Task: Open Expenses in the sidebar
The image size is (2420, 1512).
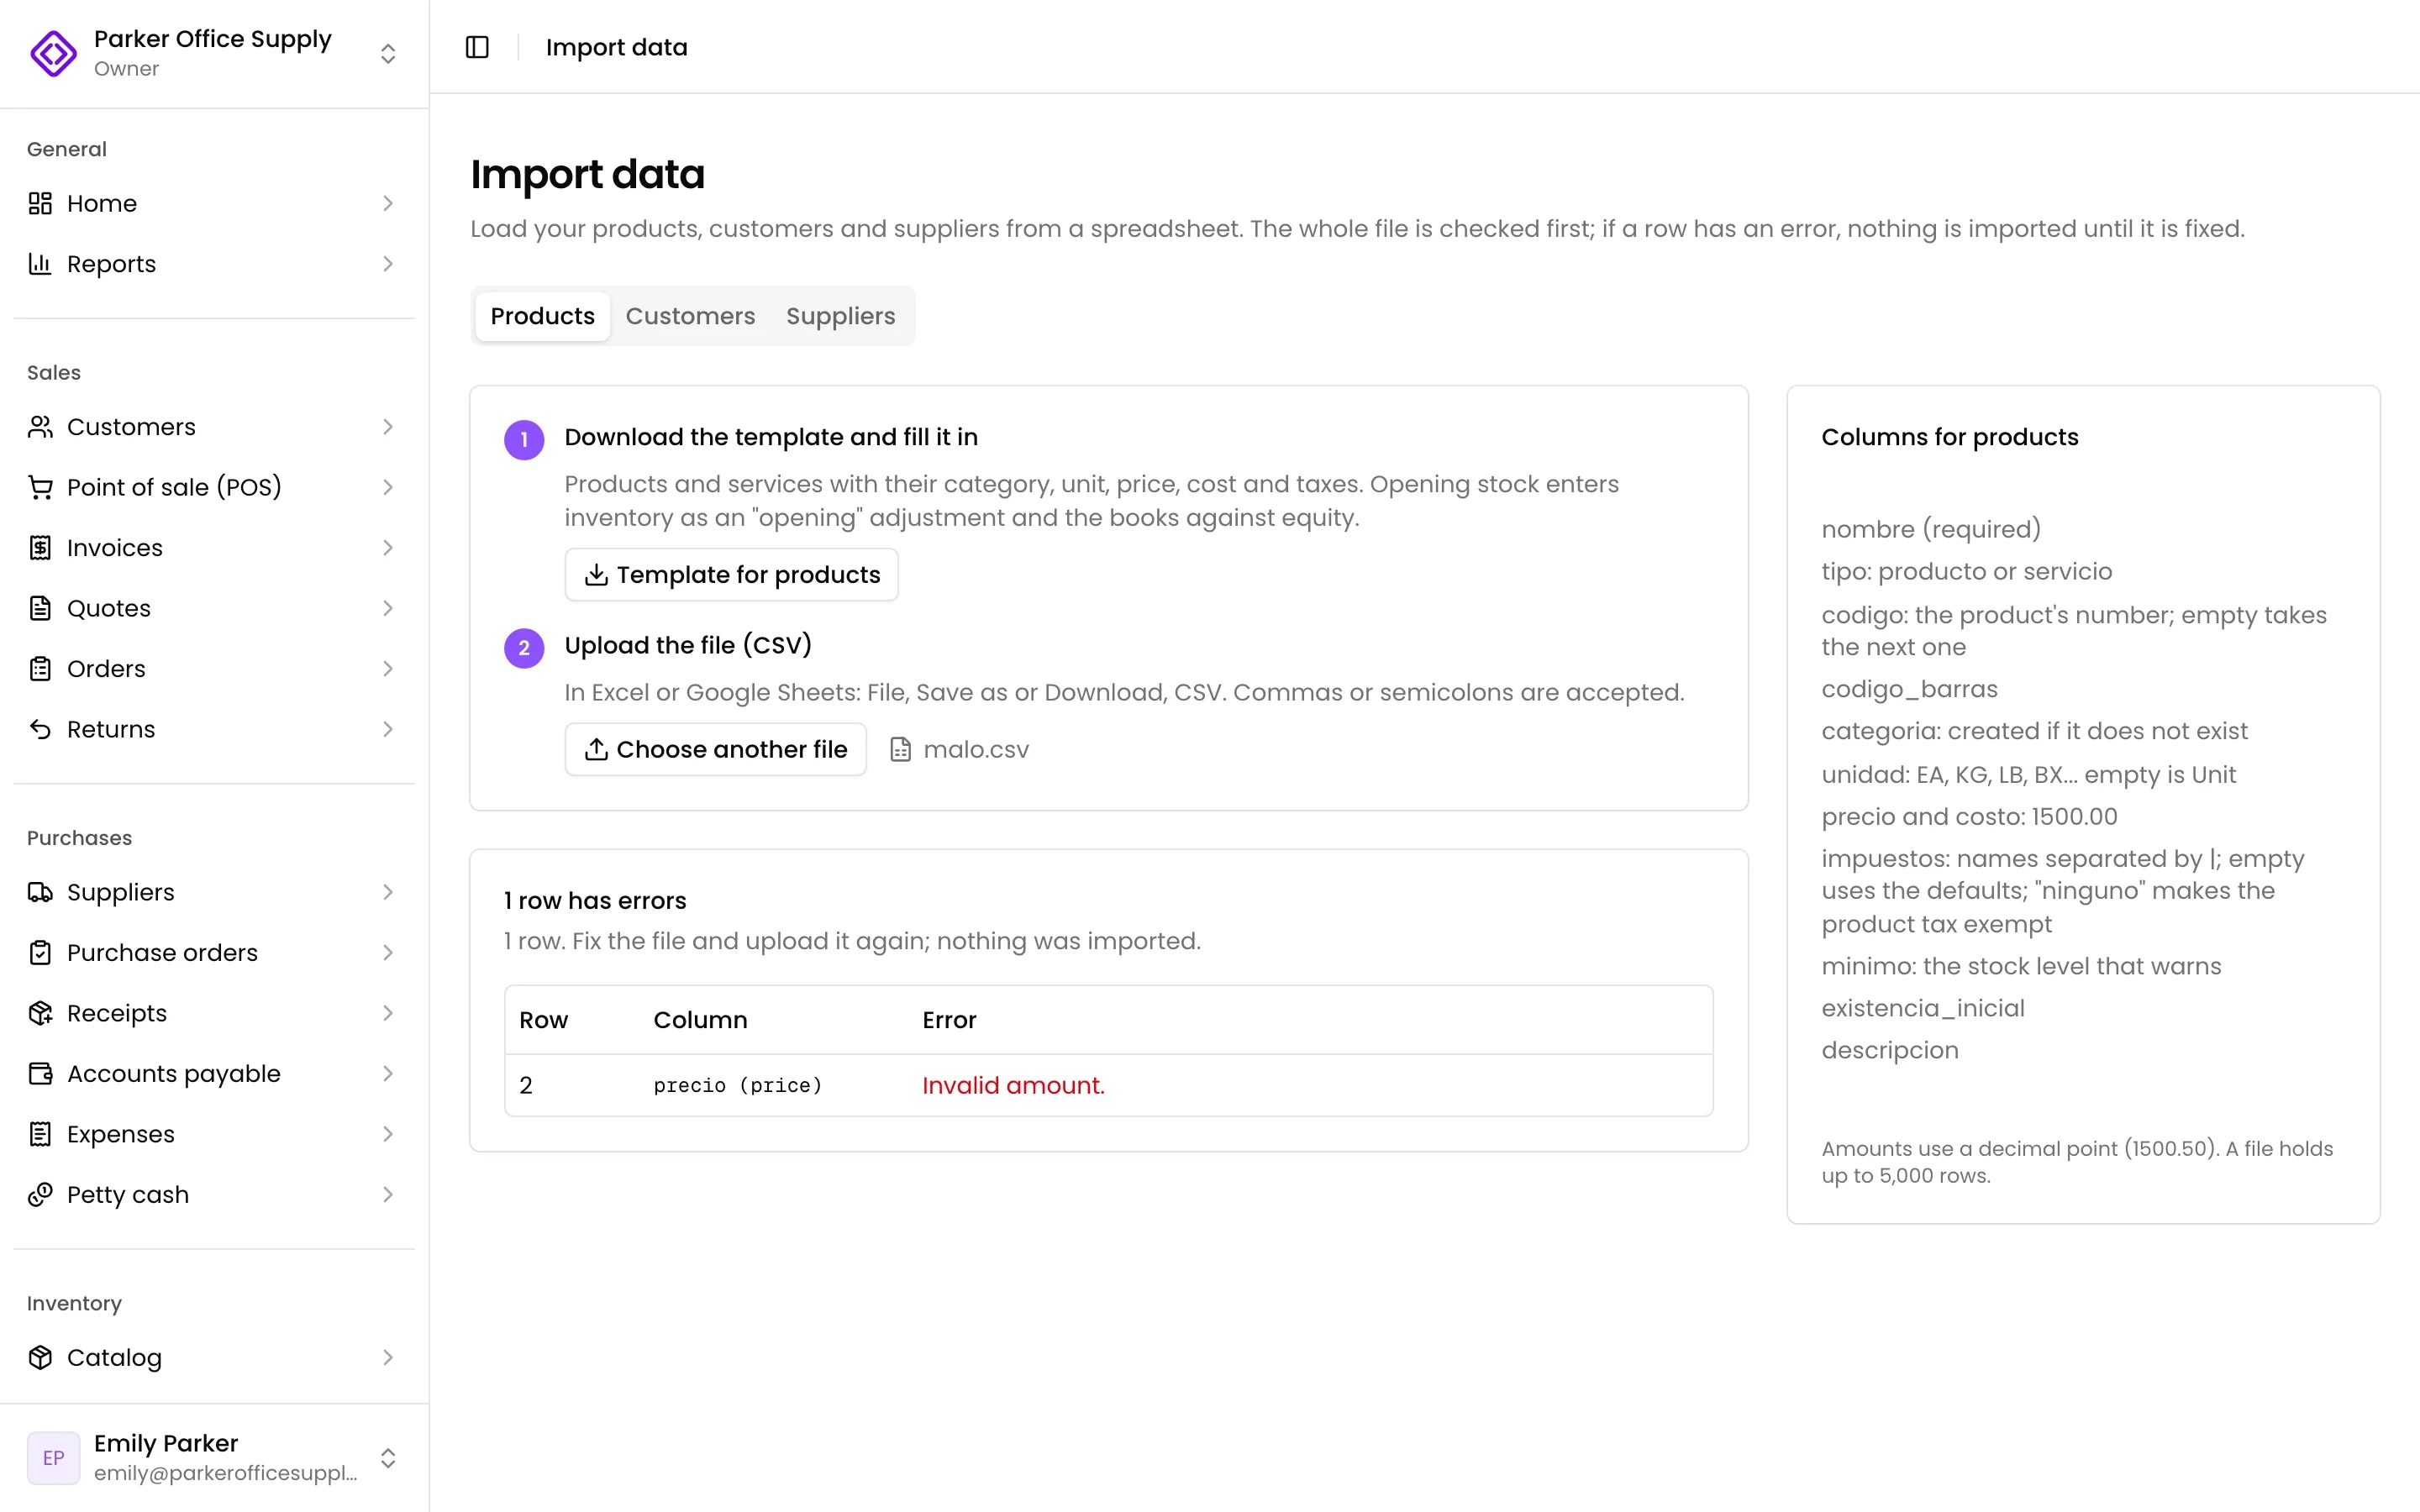Action: point(214,1134)
